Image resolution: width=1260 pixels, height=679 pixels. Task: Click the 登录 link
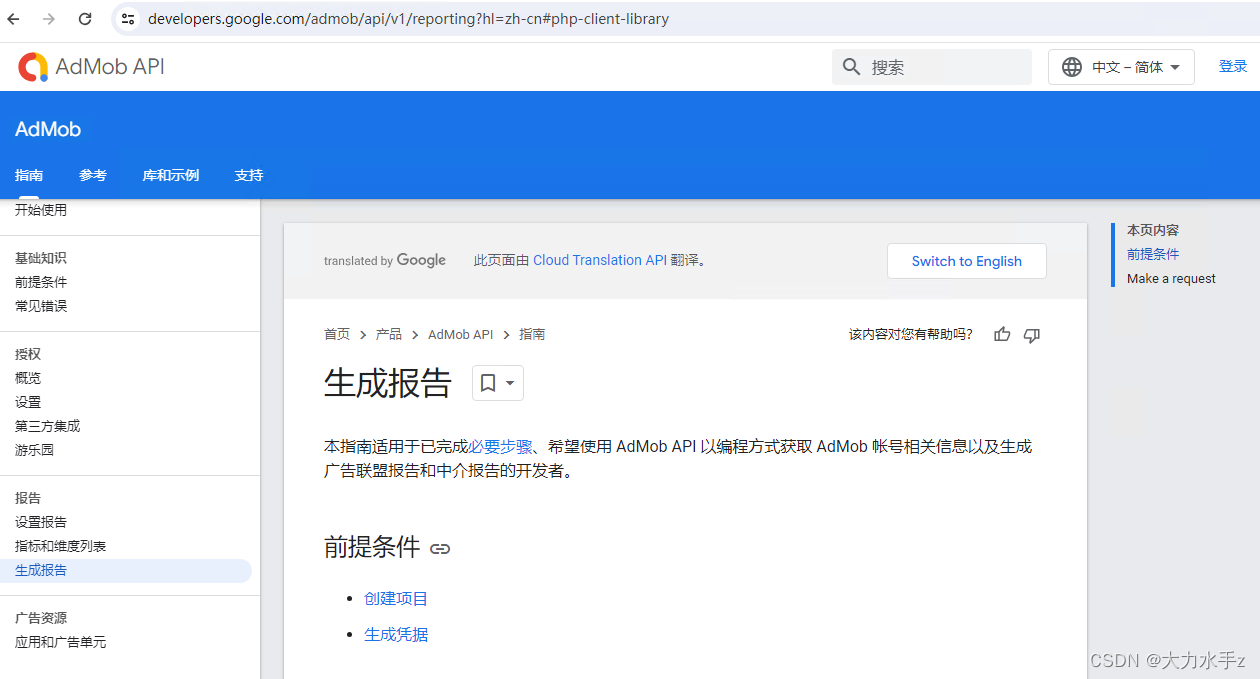click(1232, 65)
